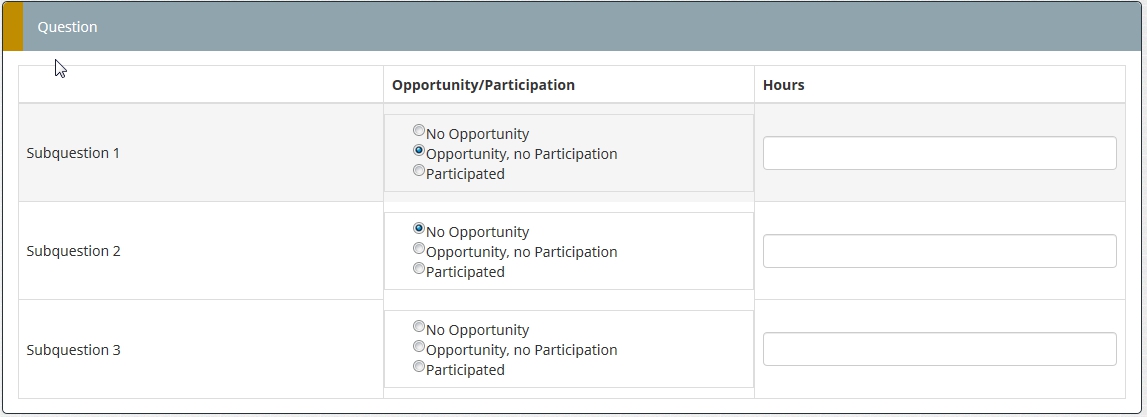Click the Hours column header

click(784, 85)
